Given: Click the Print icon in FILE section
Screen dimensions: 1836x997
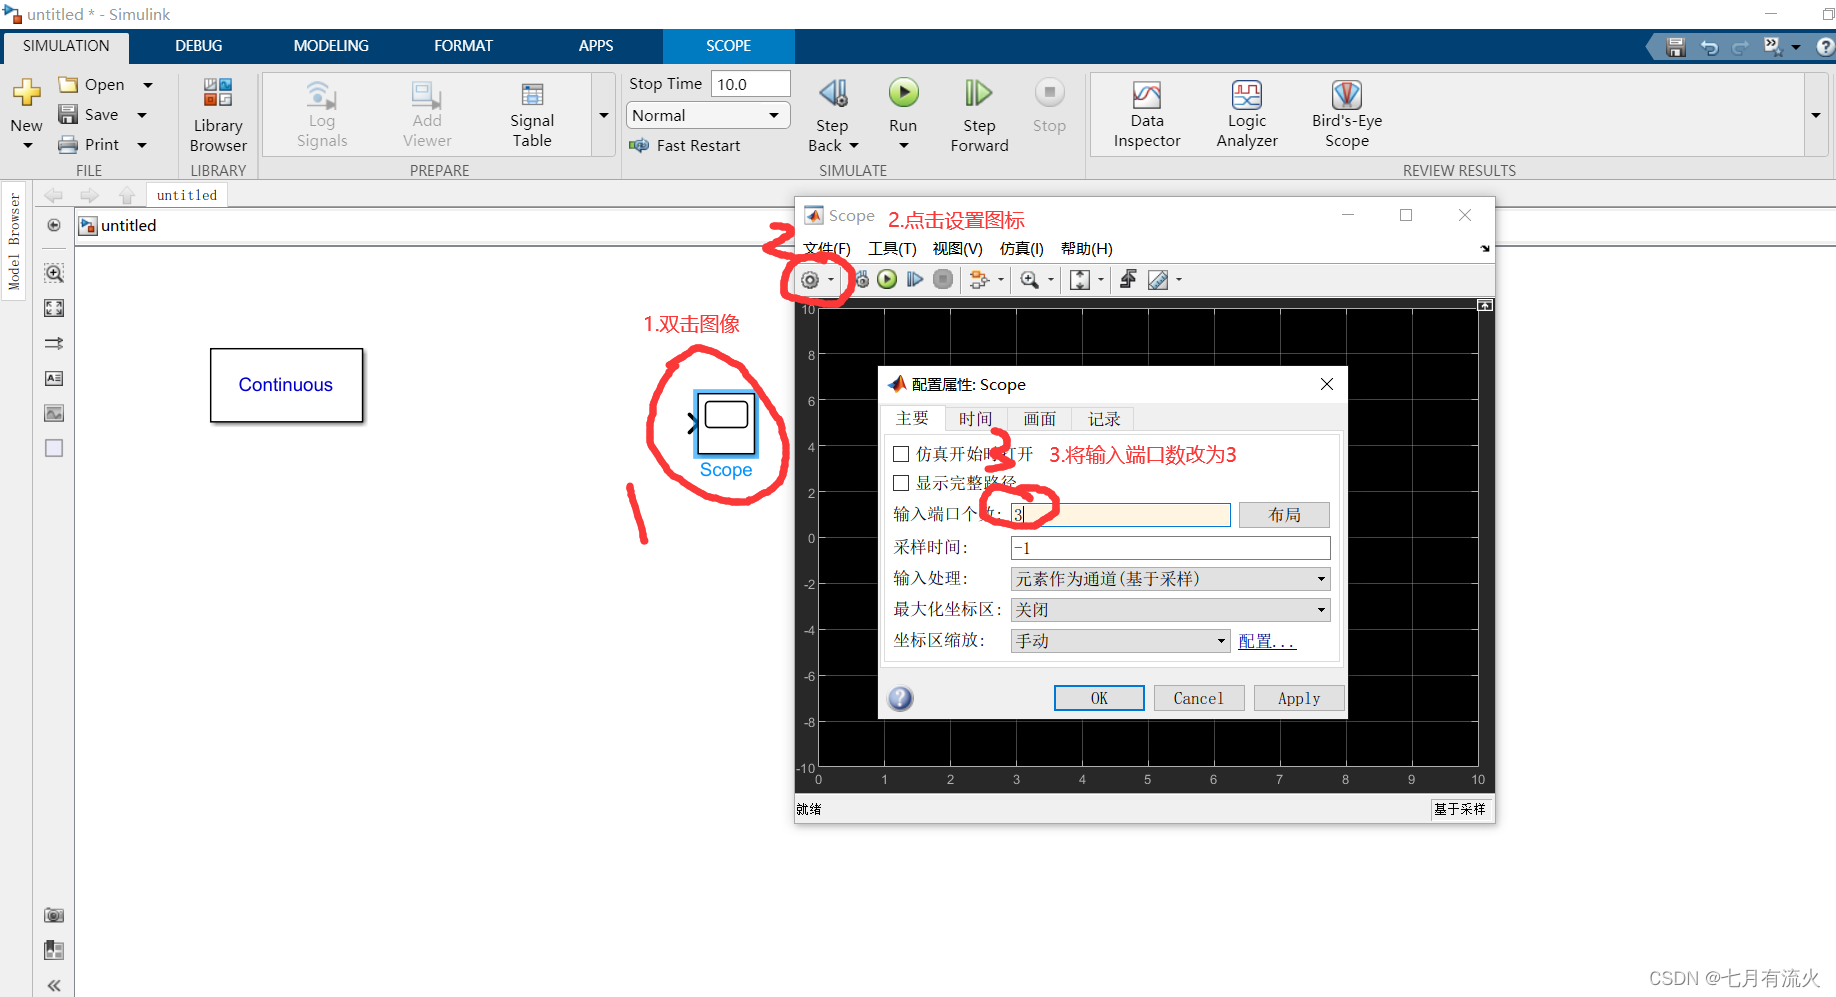Looking at the screenshot, I should pos(68,144).
